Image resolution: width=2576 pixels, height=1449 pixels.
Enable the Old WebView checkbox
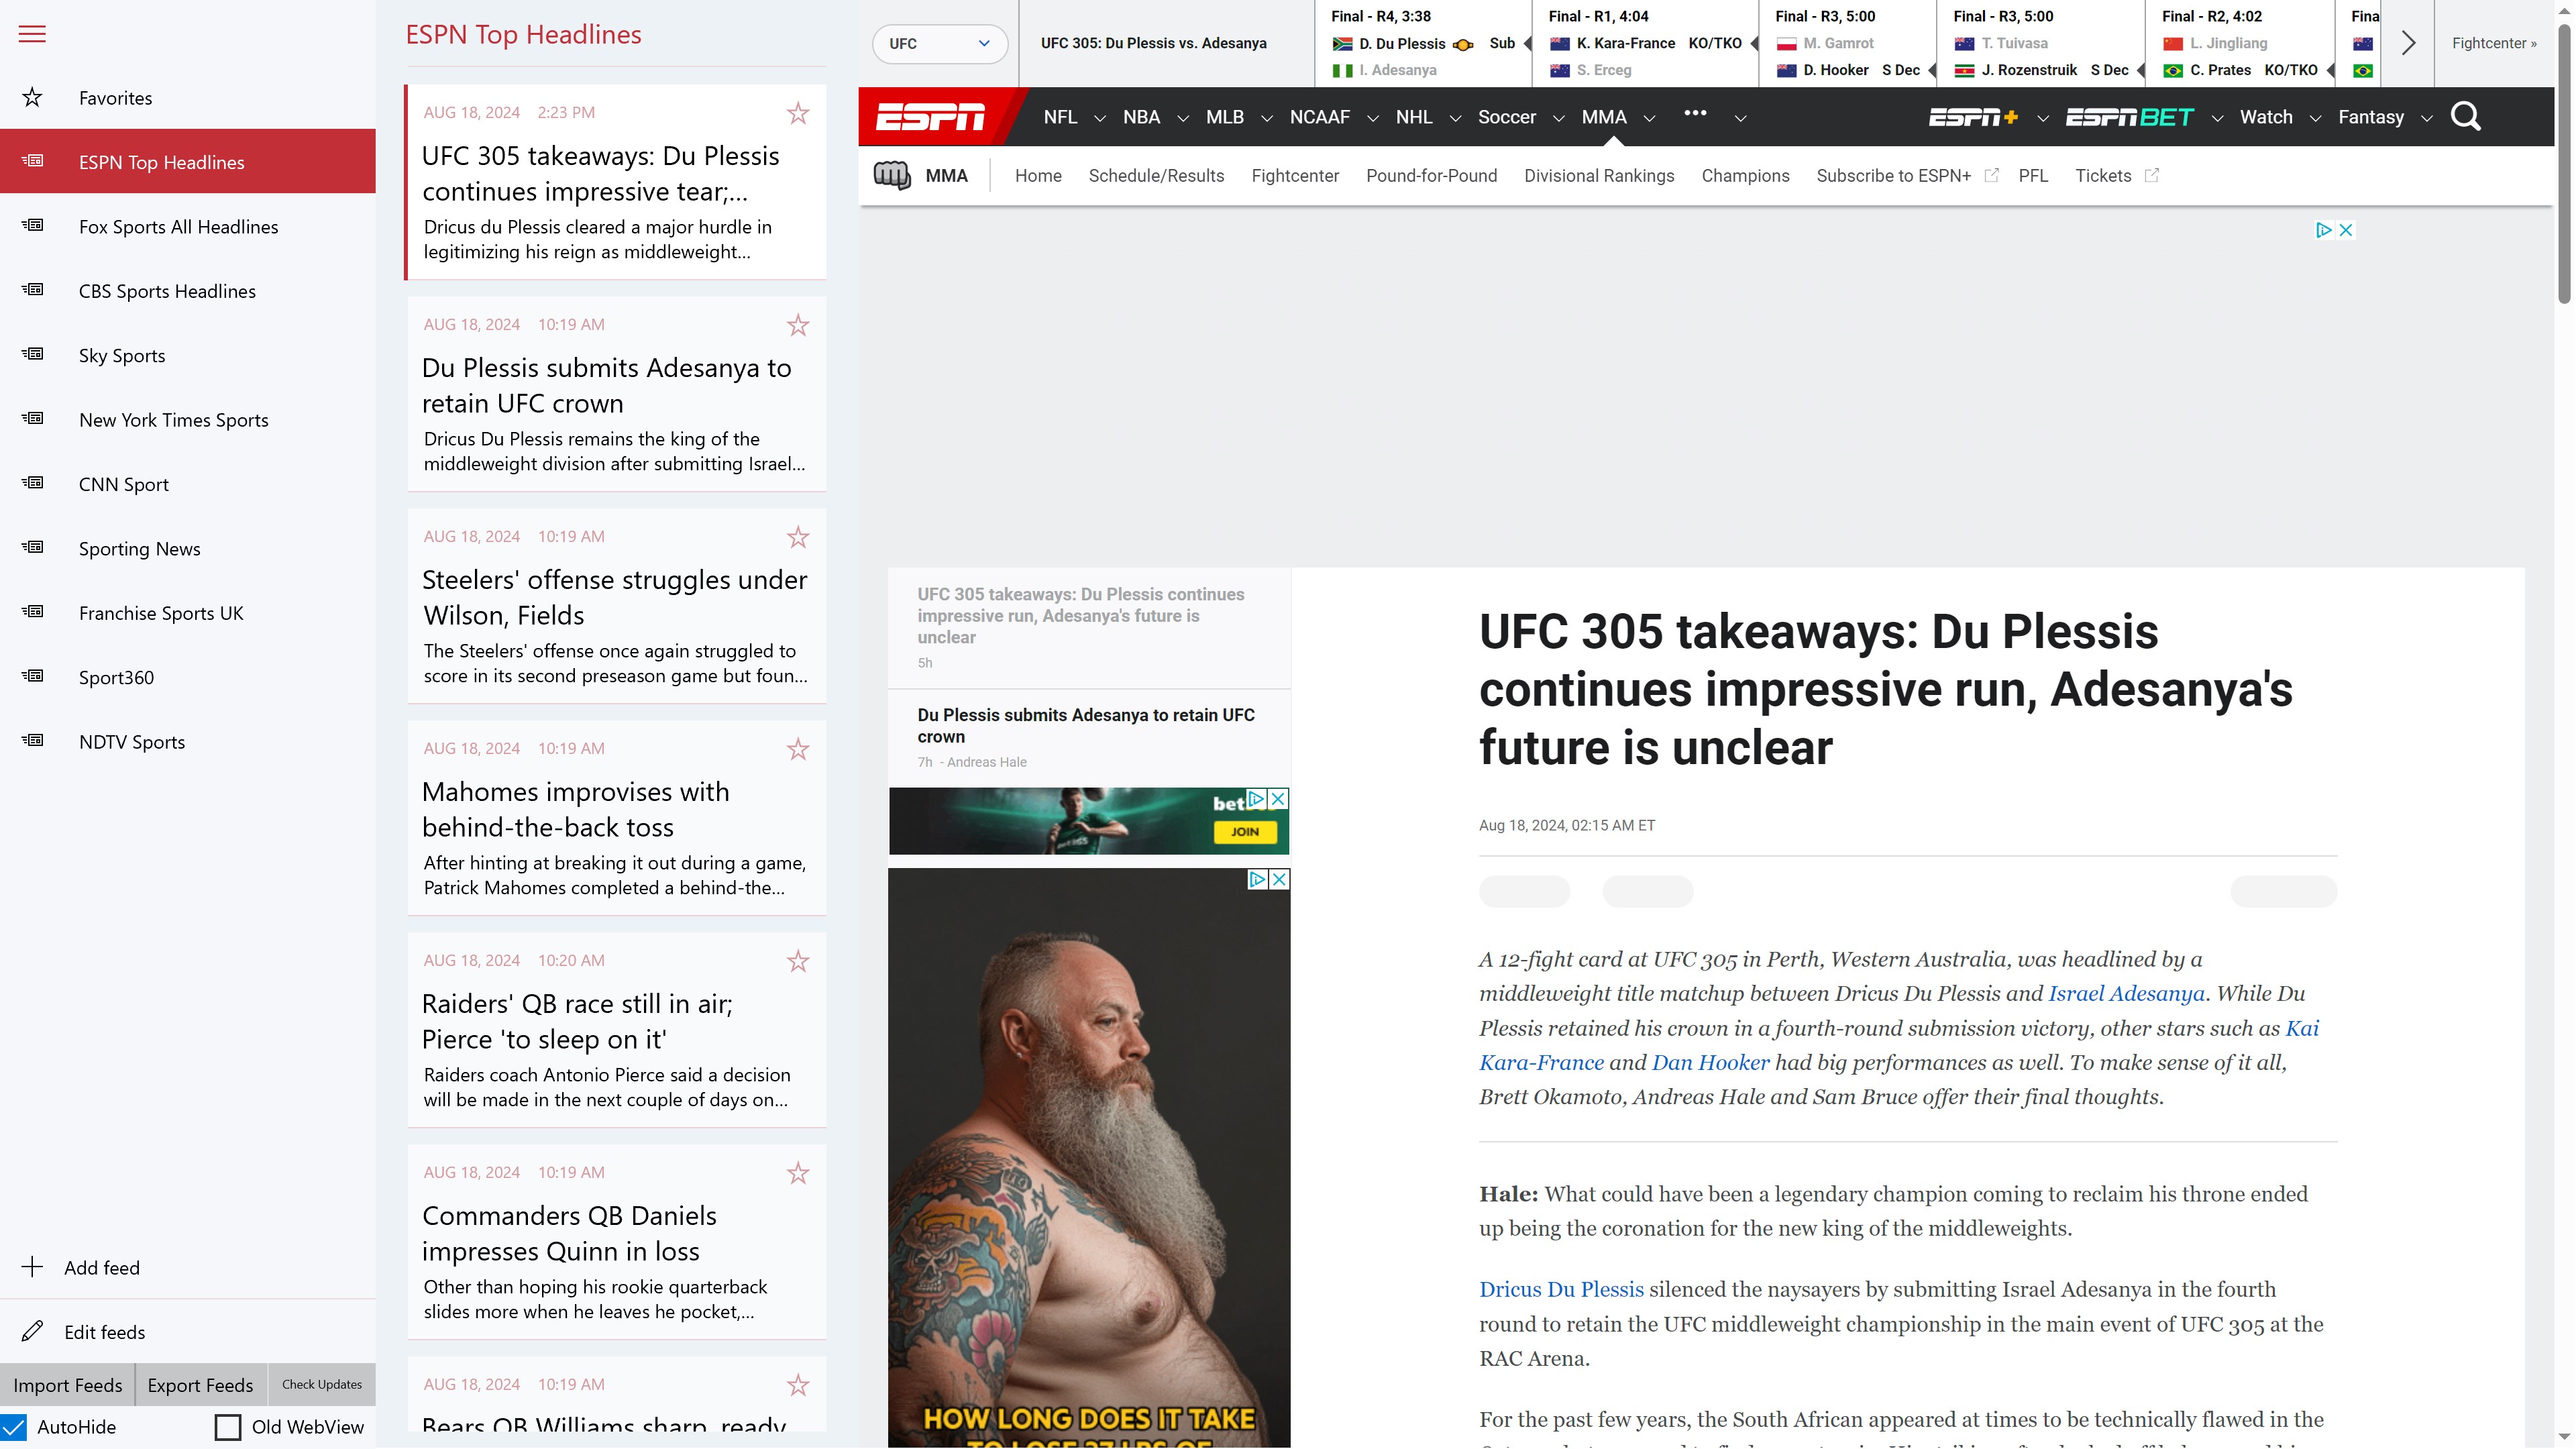coord(228,1427)
